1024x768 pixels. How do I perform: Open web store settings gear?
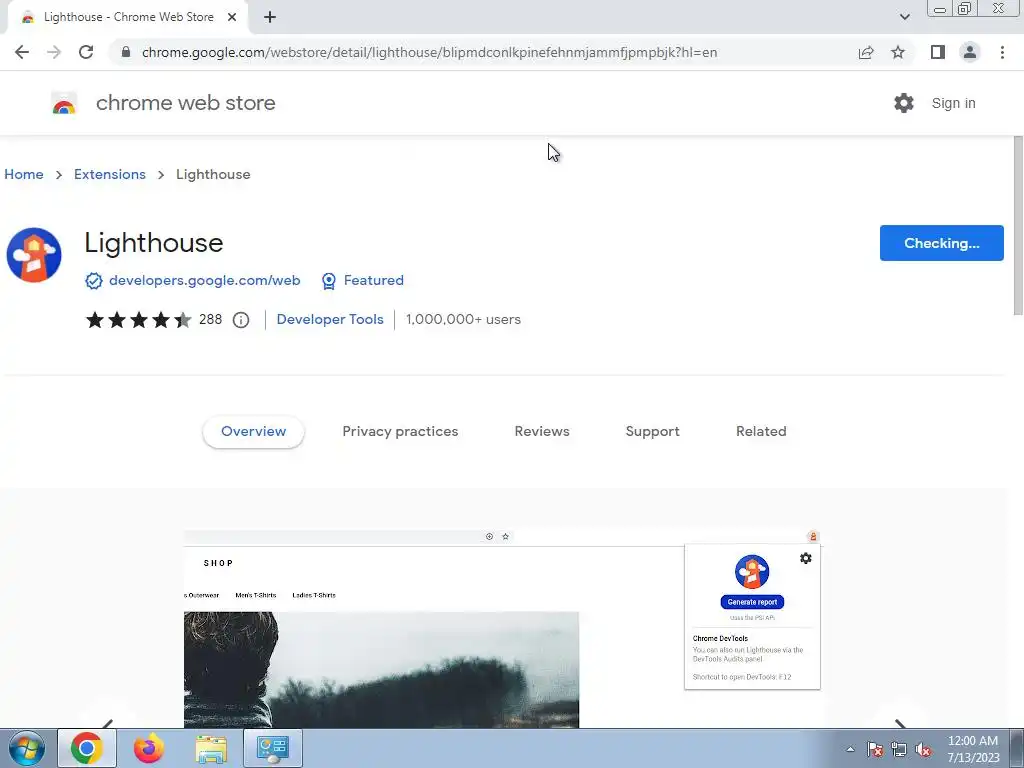click(x=904, y=103)
